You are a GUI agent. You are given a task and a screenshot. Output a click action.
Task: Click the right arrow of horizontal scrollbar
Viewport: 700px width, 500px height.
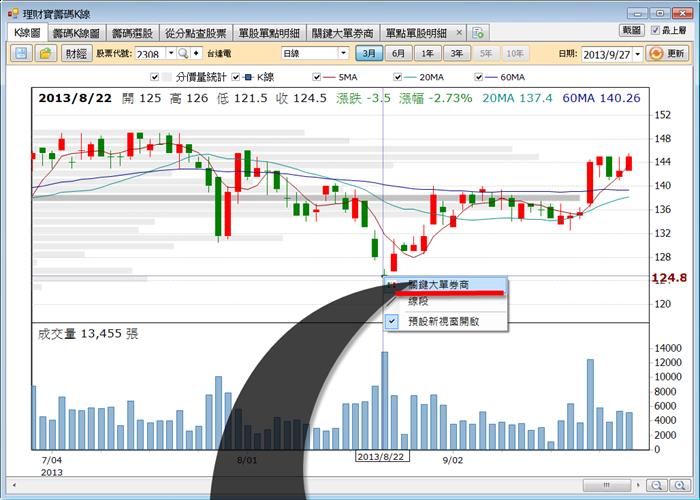point(638,485)
